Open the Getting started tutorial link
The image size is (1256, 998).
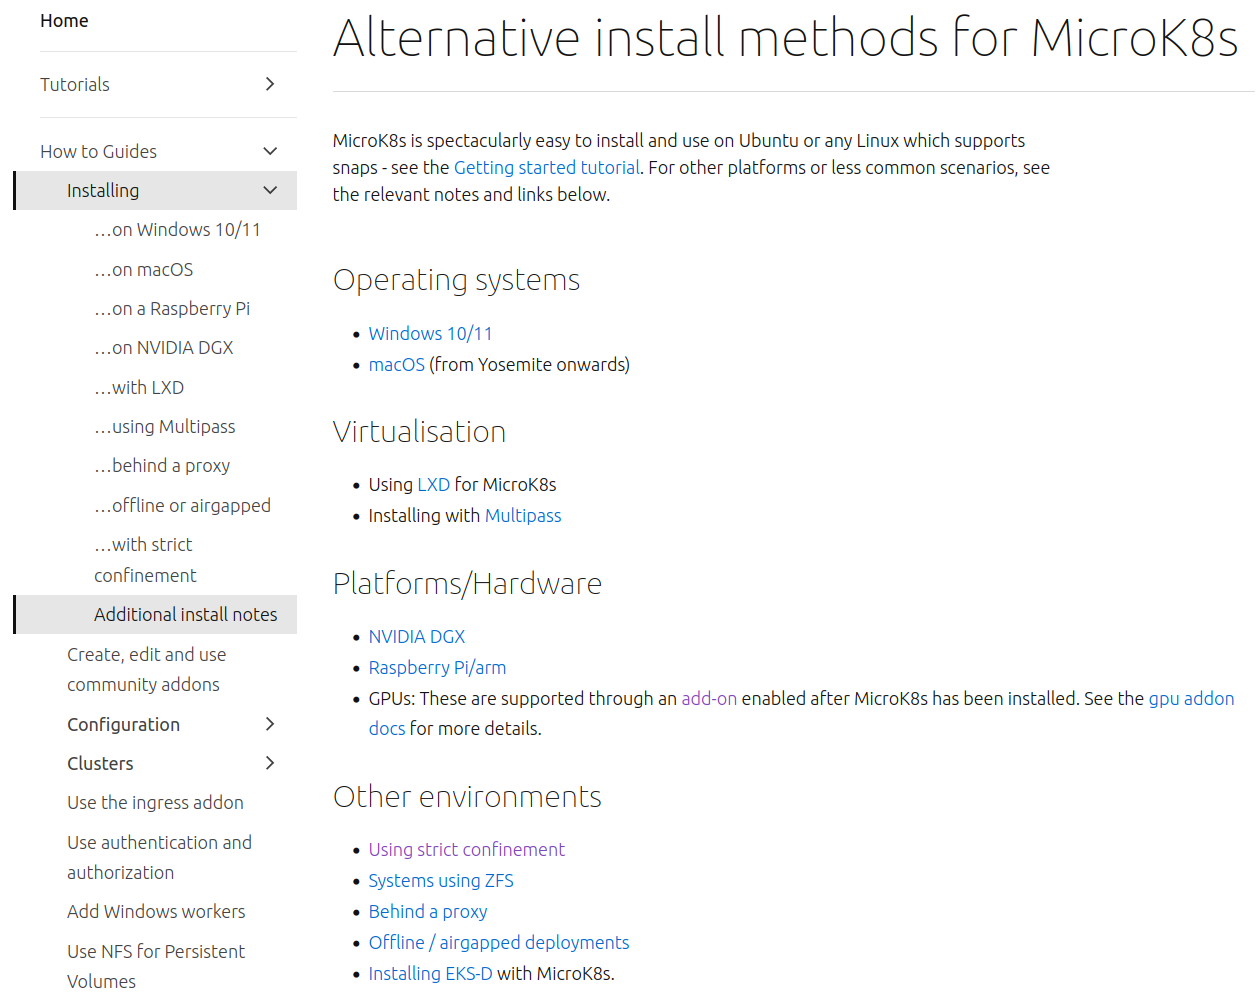546,167
